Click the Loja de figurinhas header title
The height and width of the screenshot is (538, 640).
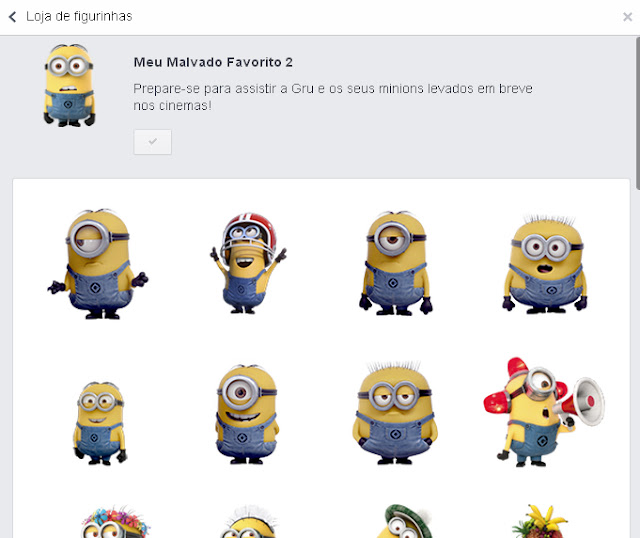point(79,16)
